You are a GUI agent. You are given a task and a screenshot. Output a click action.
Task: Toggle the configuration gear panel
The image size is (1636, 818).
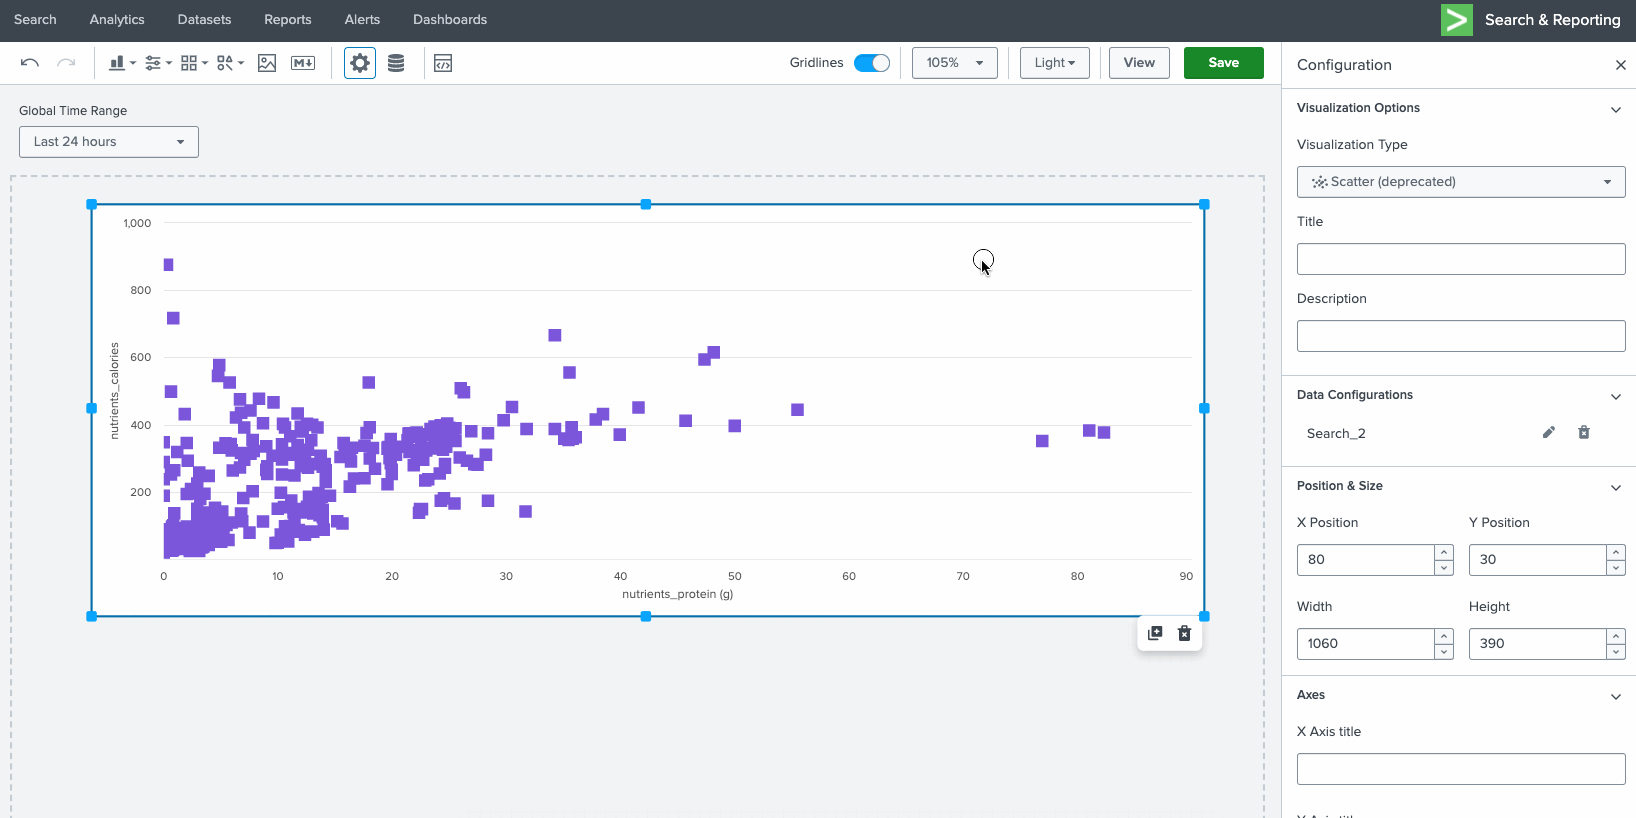[360, 63]
